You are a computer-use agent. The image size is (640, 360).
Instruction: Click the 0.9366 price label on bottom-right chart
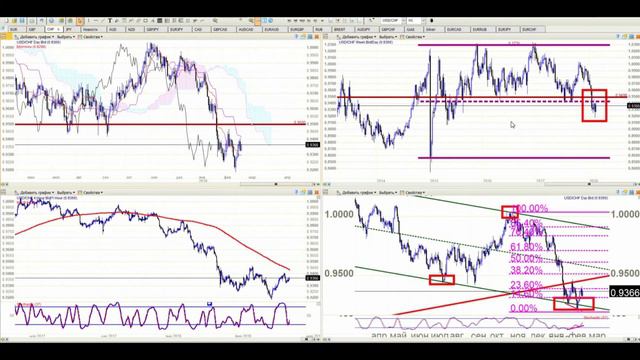click(624, 292)
